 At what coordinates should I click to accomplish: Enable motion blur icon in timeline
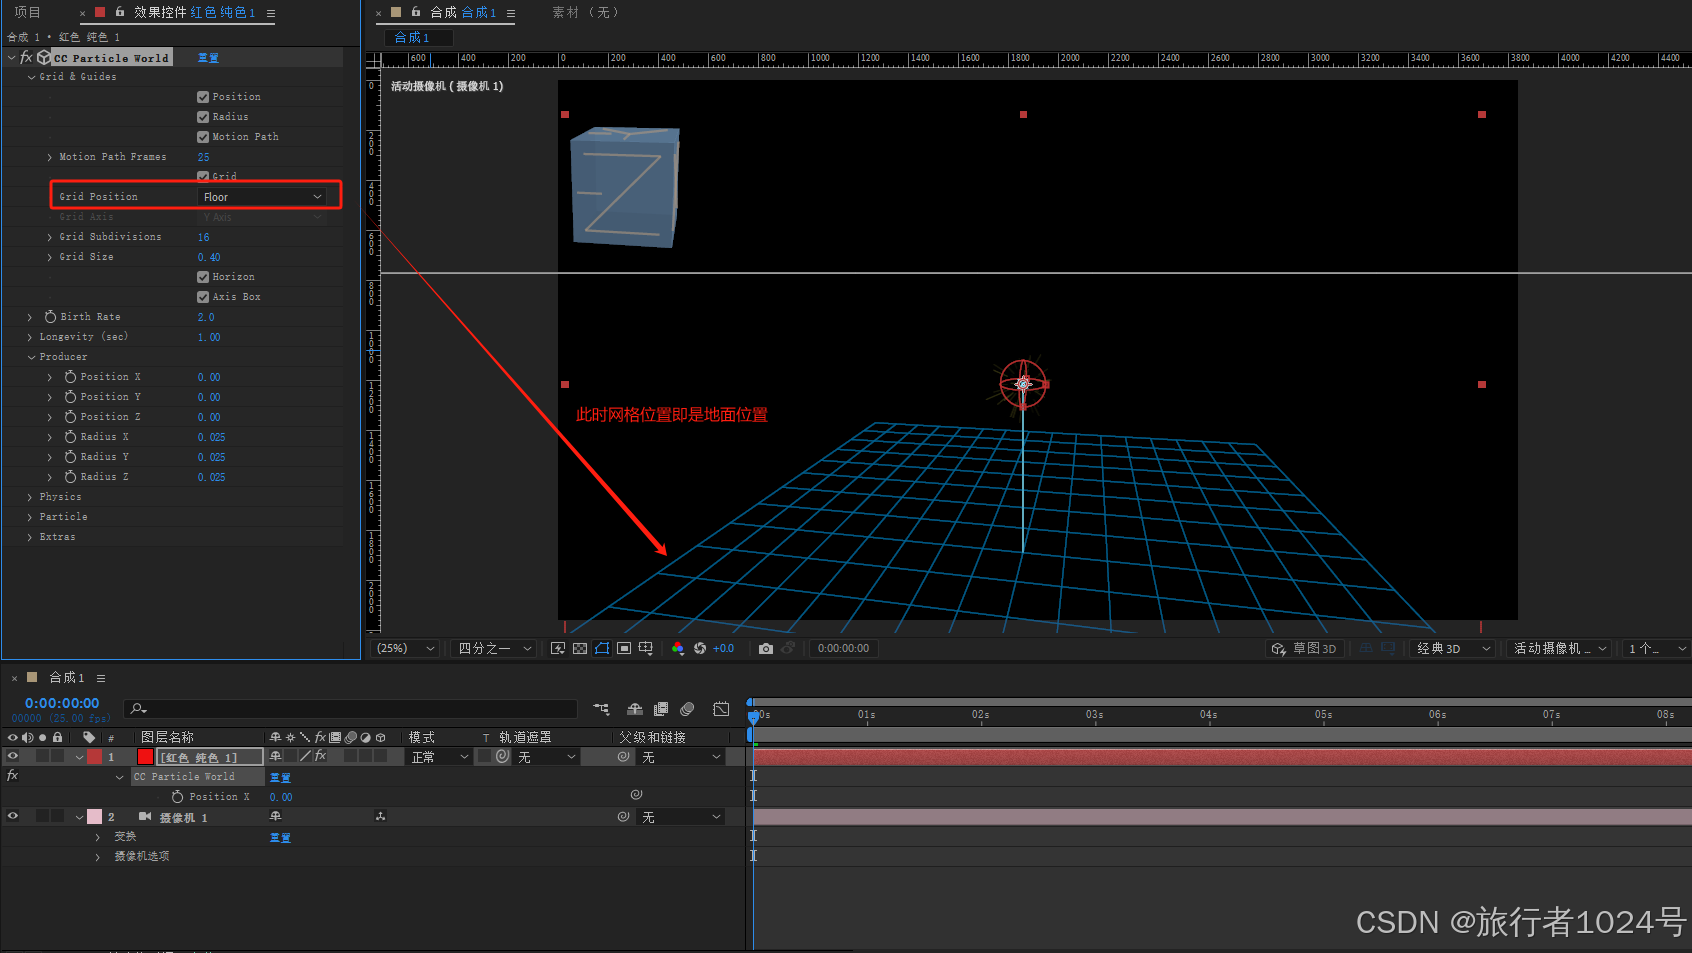(687, 709)
